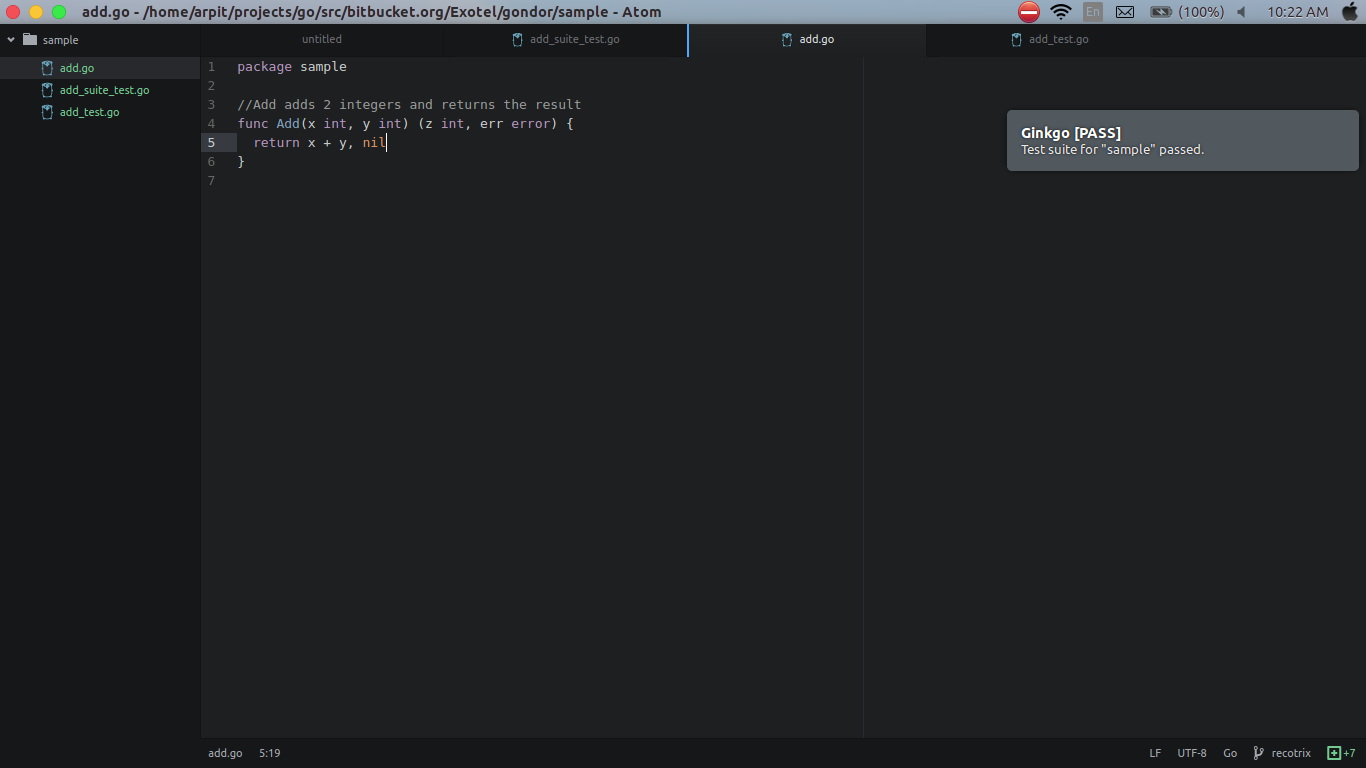Open go-to-line via 5:19 cursor position

[x=269, y=753]
